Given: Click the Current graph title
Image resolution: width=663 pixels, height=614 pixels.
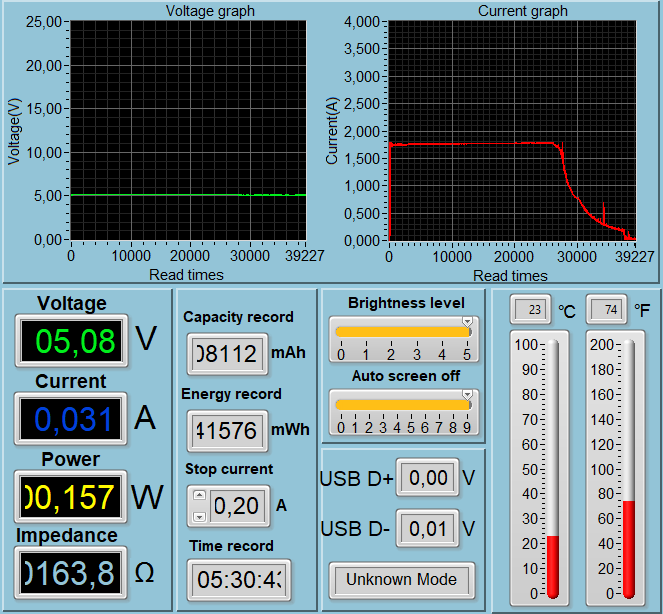Looking at the screenshot, I should click(x=523, y=11).
